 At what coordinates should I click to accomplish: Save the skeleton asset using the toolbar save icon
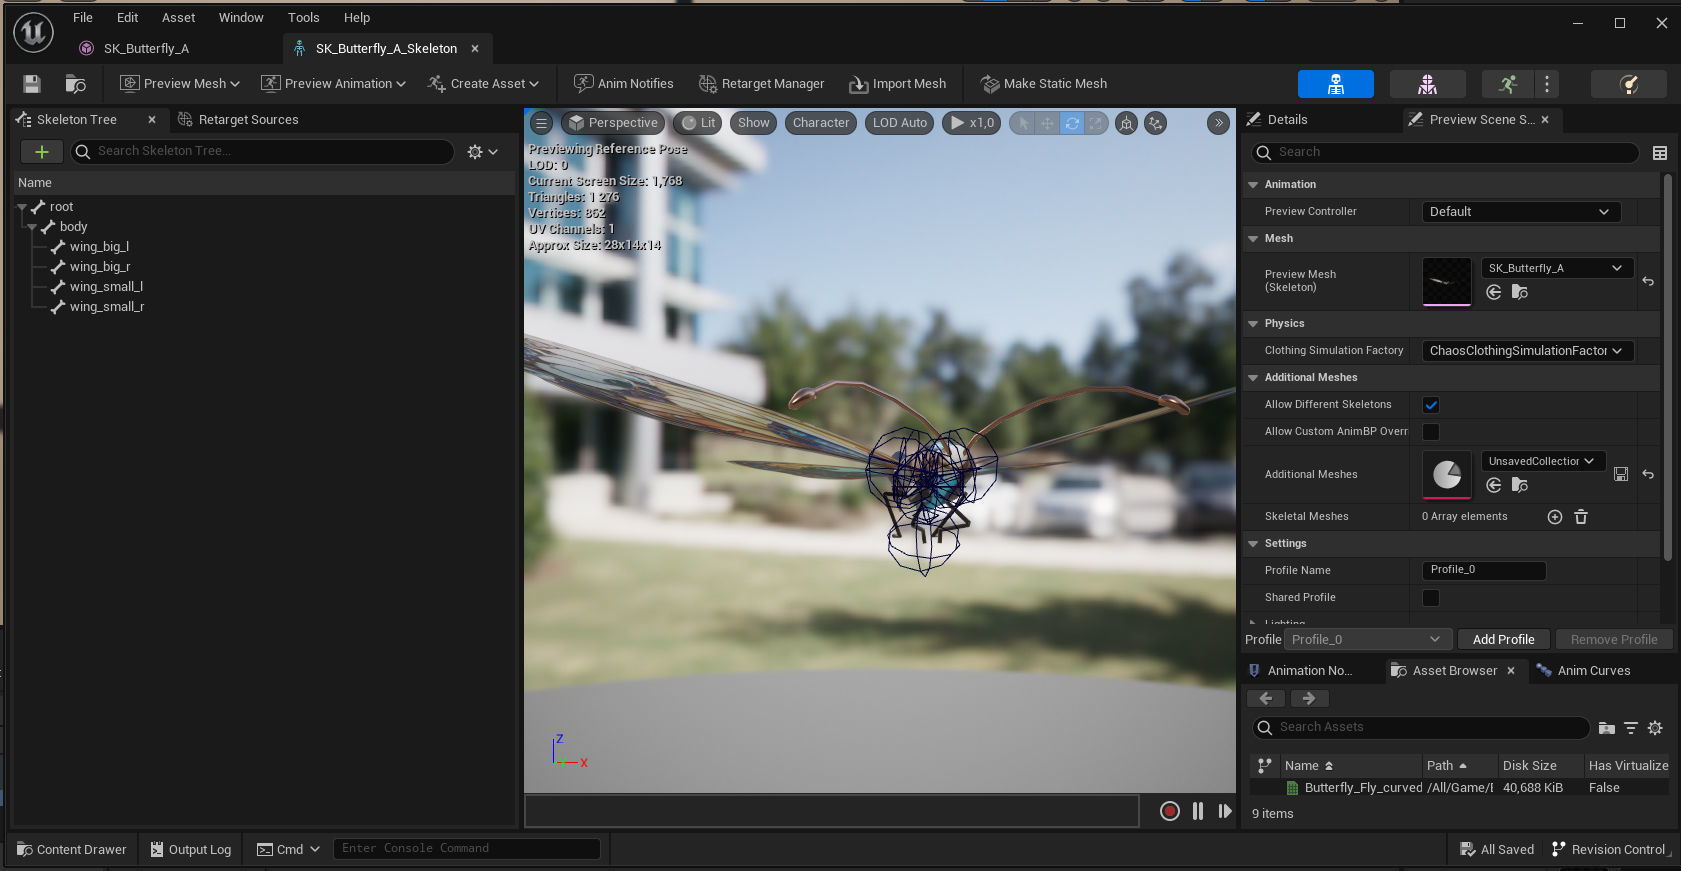point(32,84)
